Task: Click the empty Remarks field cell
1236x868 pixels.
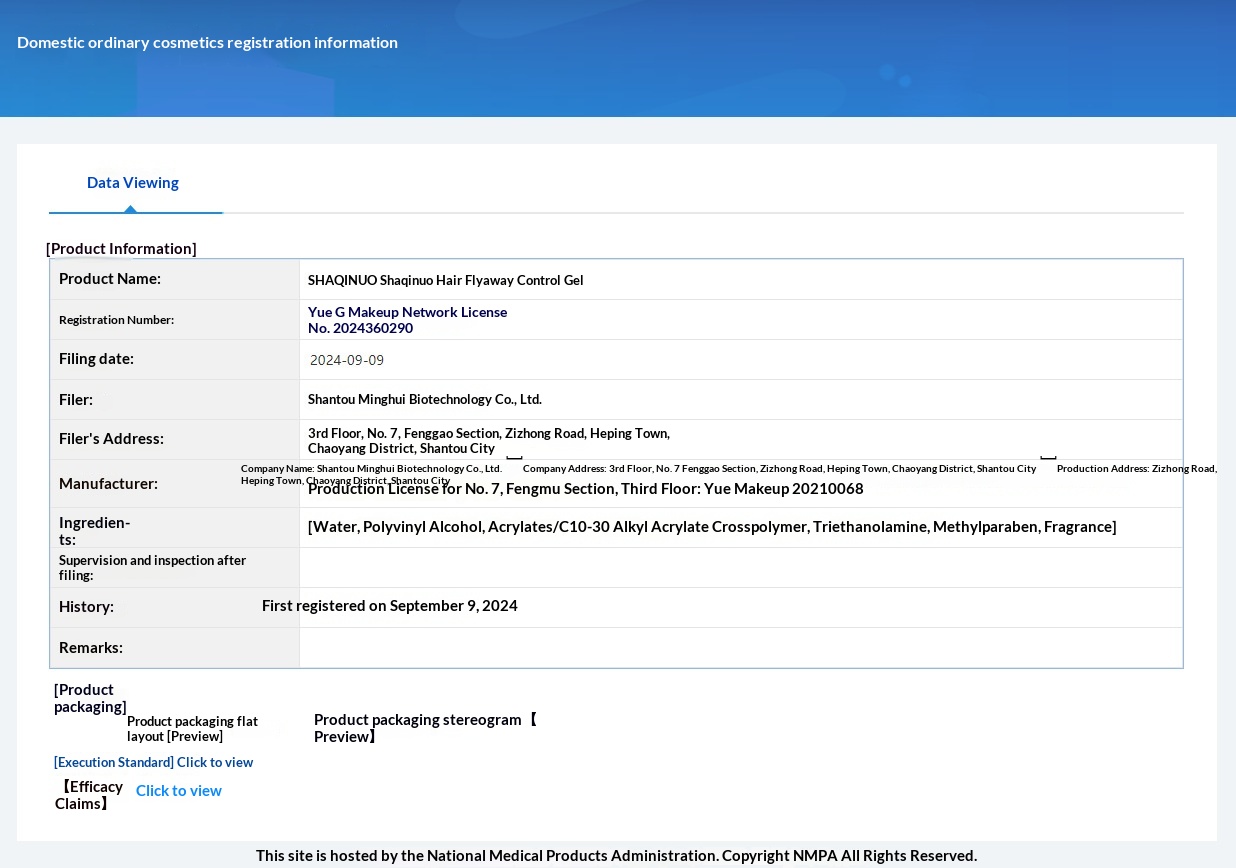Action: point(740,648)
